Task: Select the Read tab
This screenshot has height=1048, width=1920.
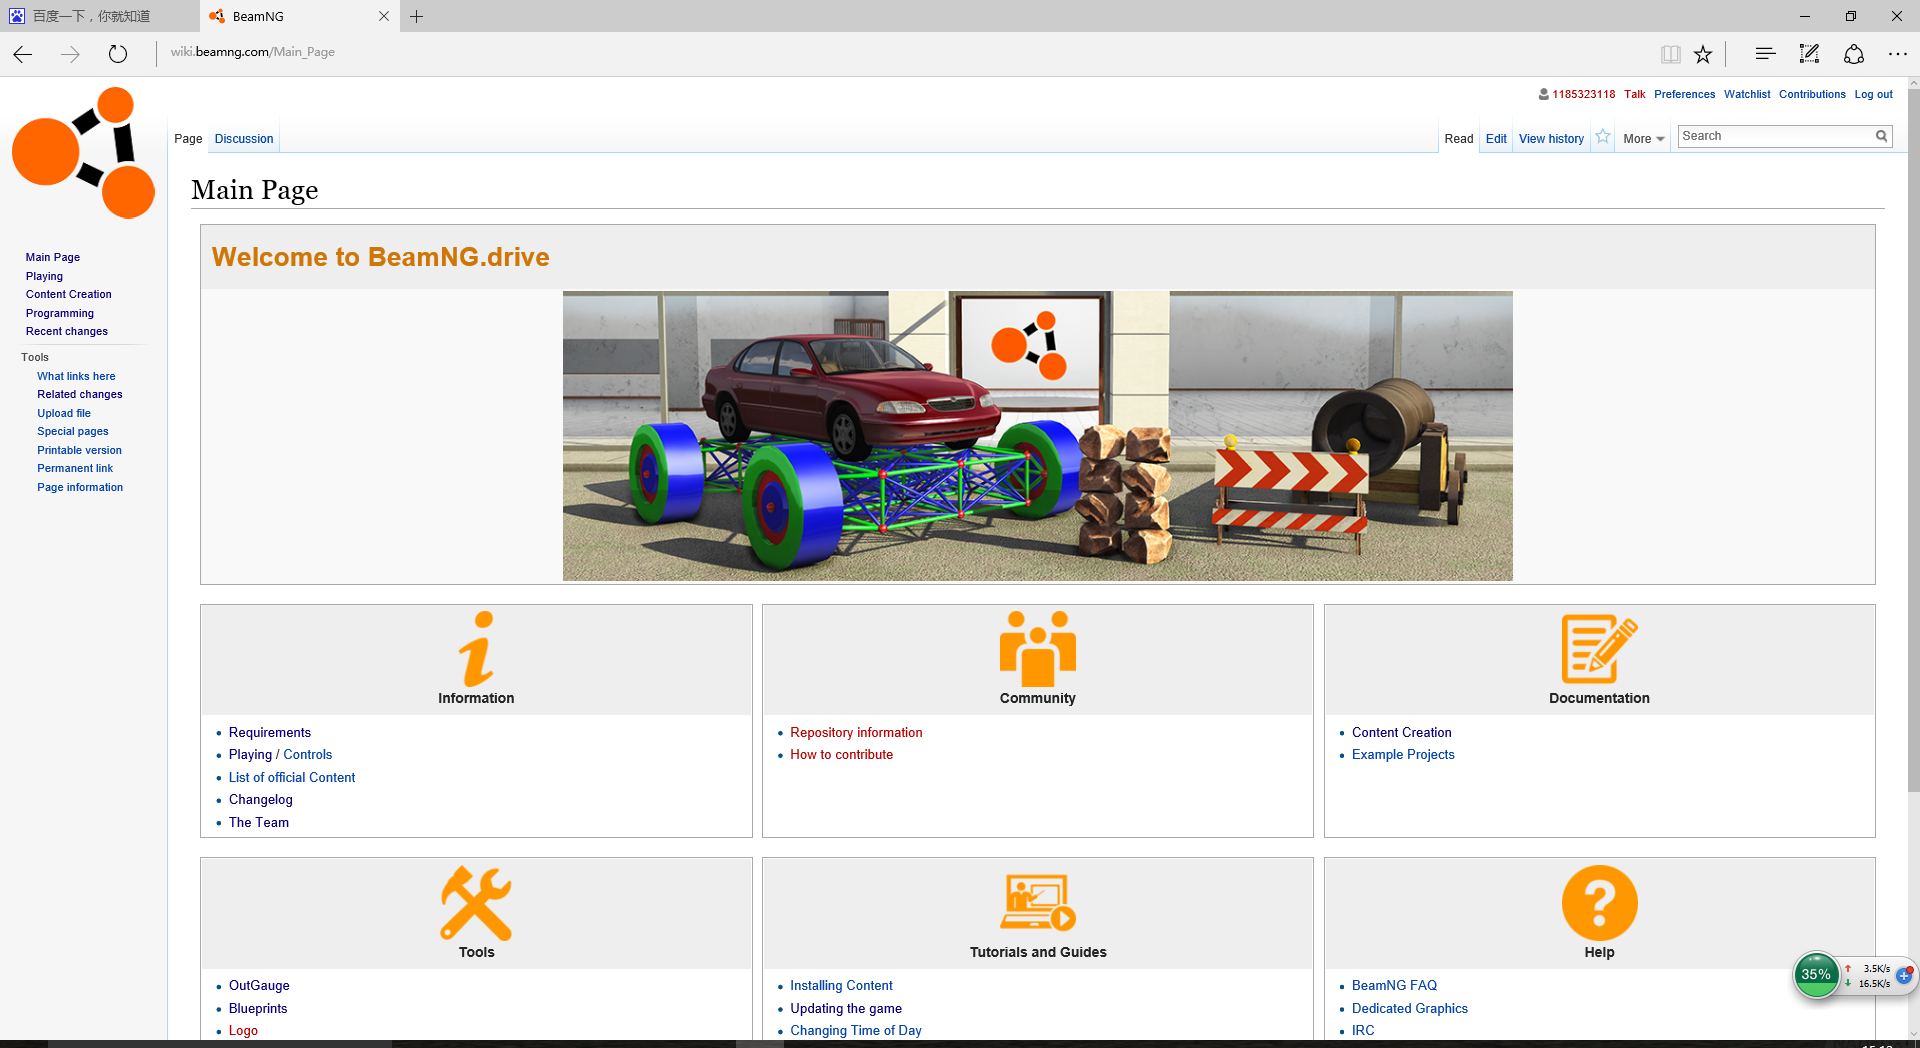Action: pyautogui.click(x=1459, y=139)
